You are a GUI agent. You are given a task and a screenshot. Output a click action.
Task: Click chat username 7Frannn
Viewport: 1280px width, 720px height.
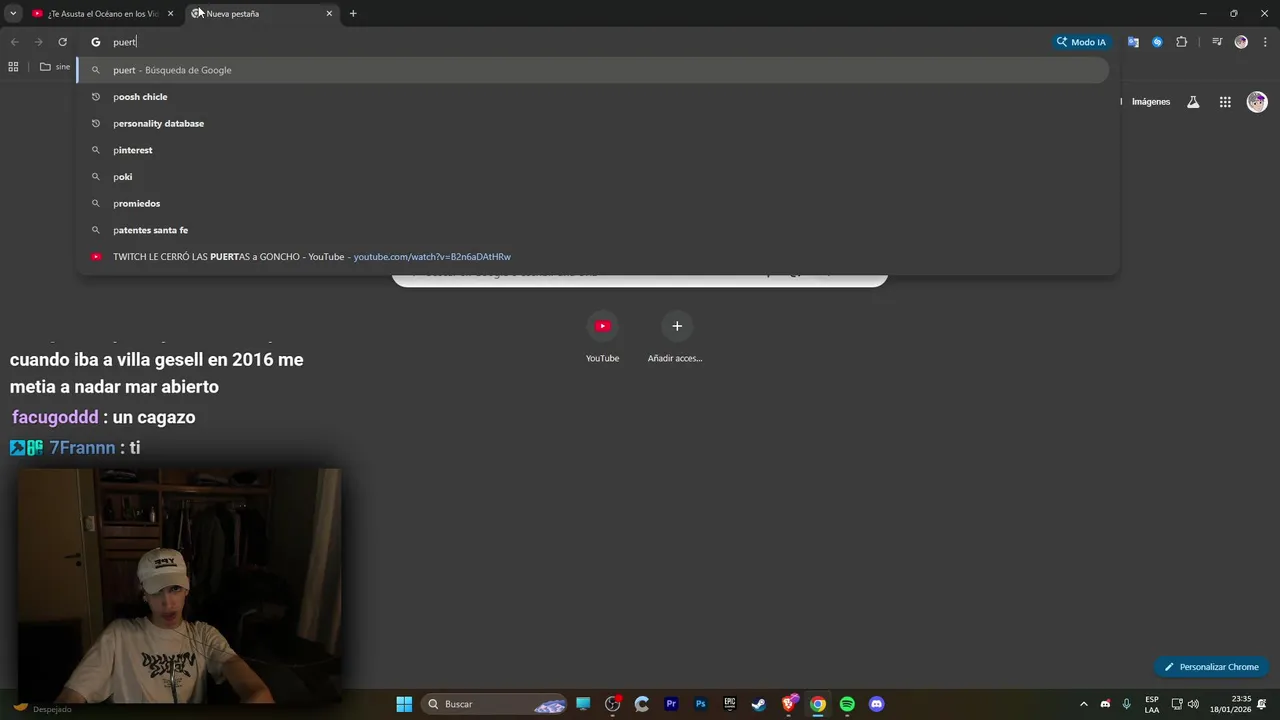tap(82, 448)
